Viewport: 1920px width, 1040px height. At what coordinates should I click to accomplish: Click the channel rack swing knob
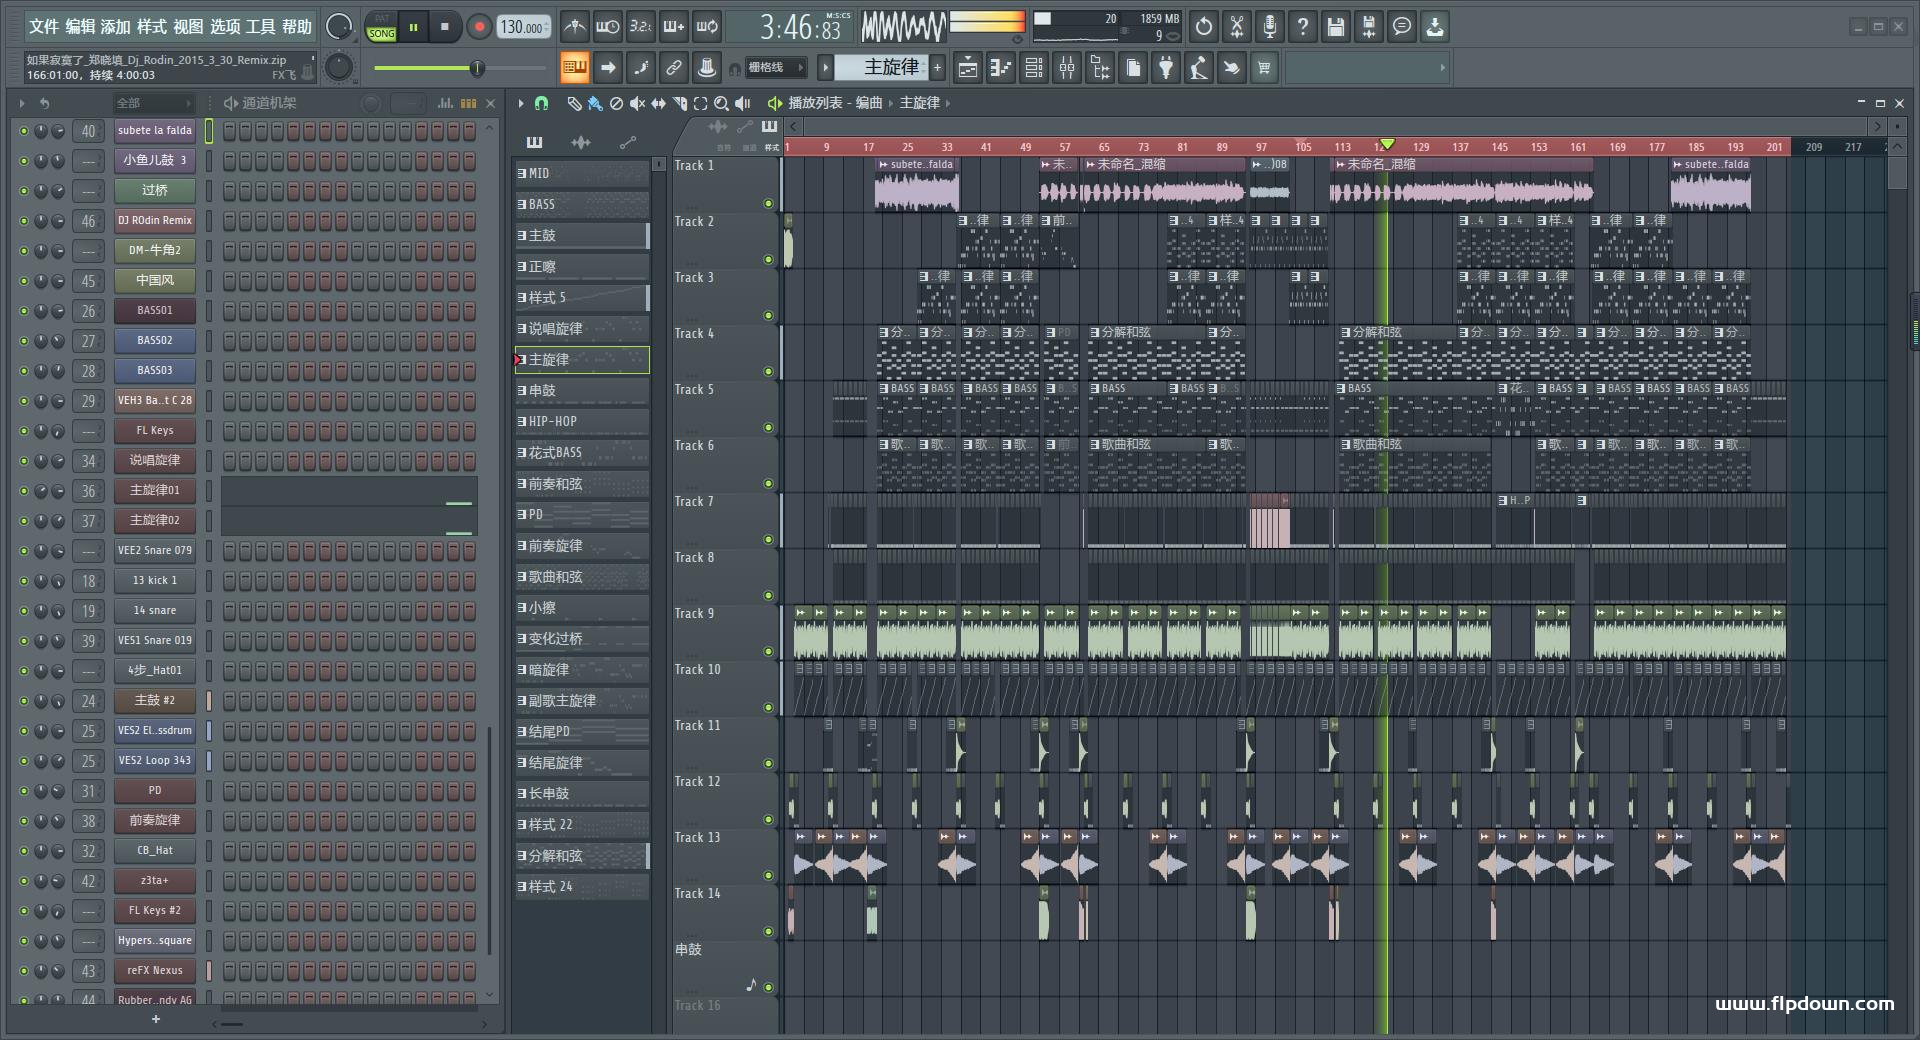pyautogui.click(x=371, y=103)
